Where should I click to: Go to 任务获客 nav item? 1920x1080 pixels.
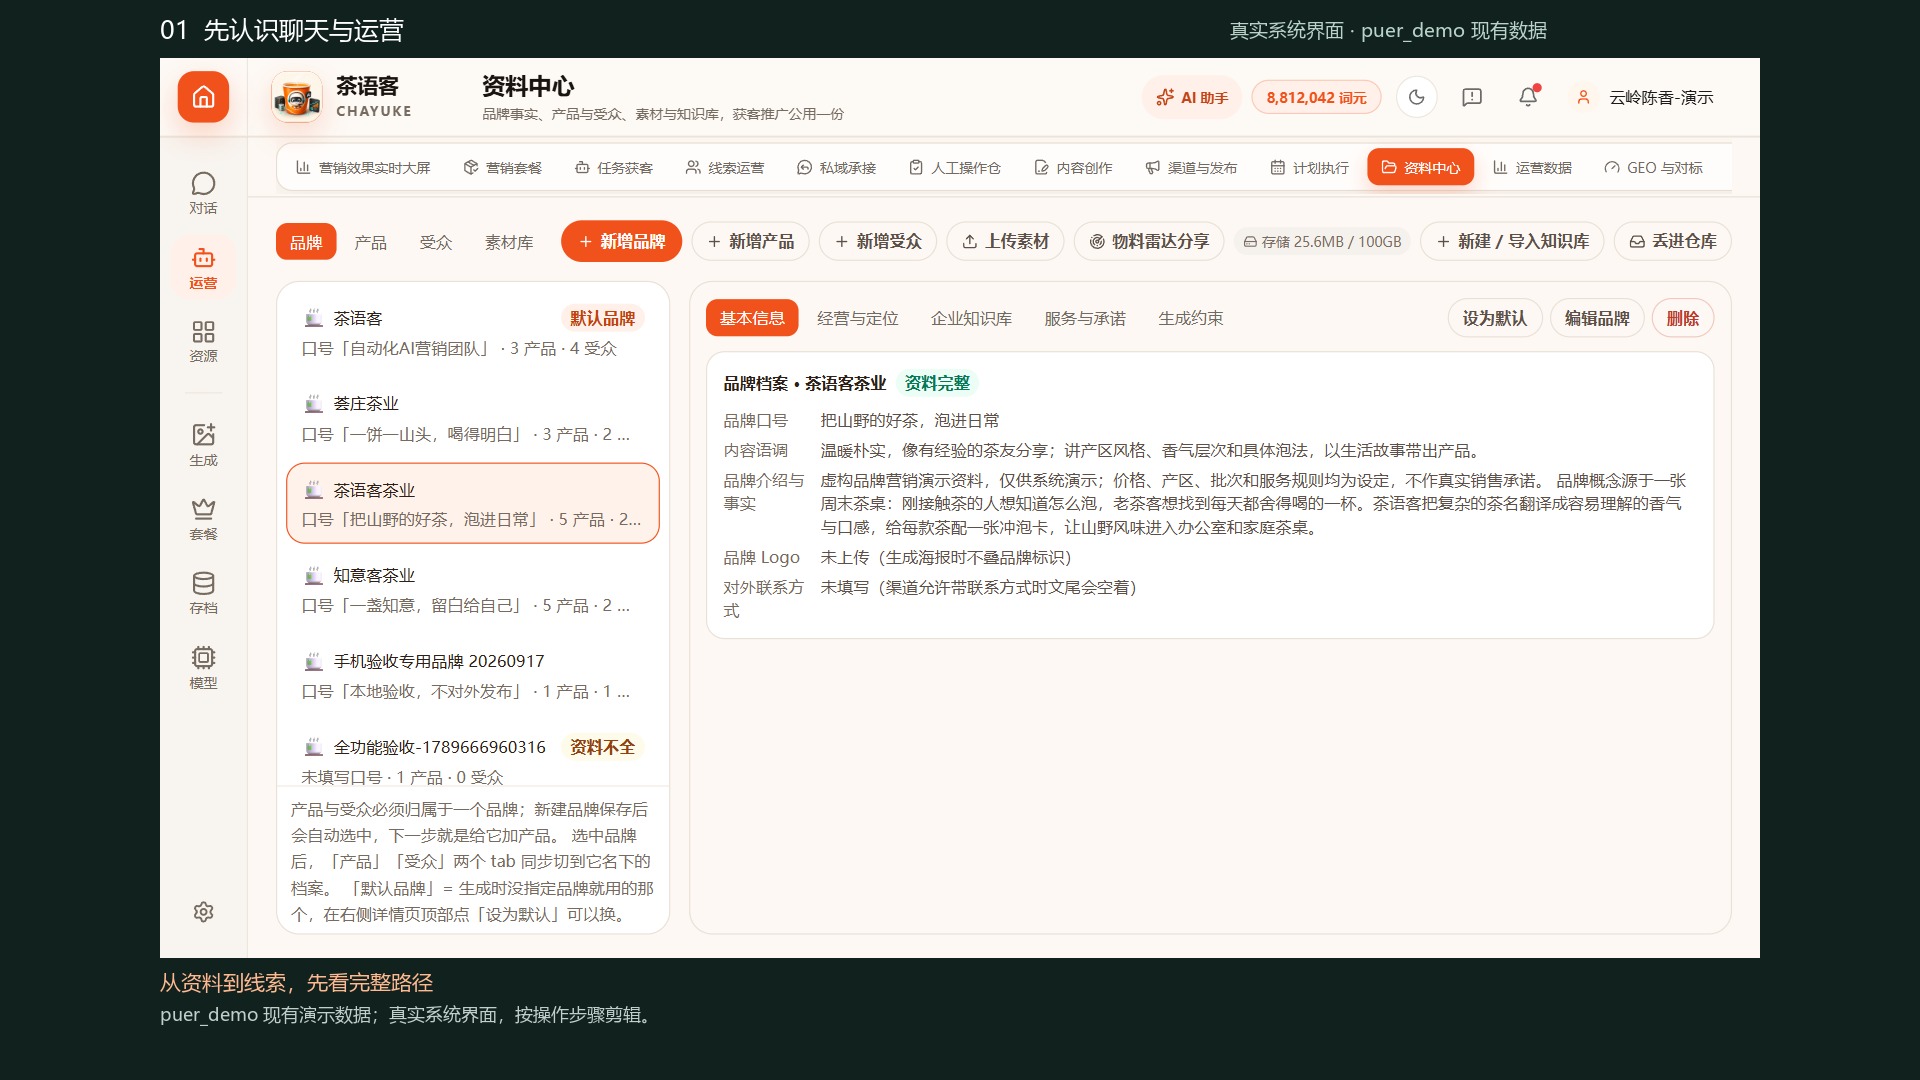pyautogui.click(x=613, y=168)
